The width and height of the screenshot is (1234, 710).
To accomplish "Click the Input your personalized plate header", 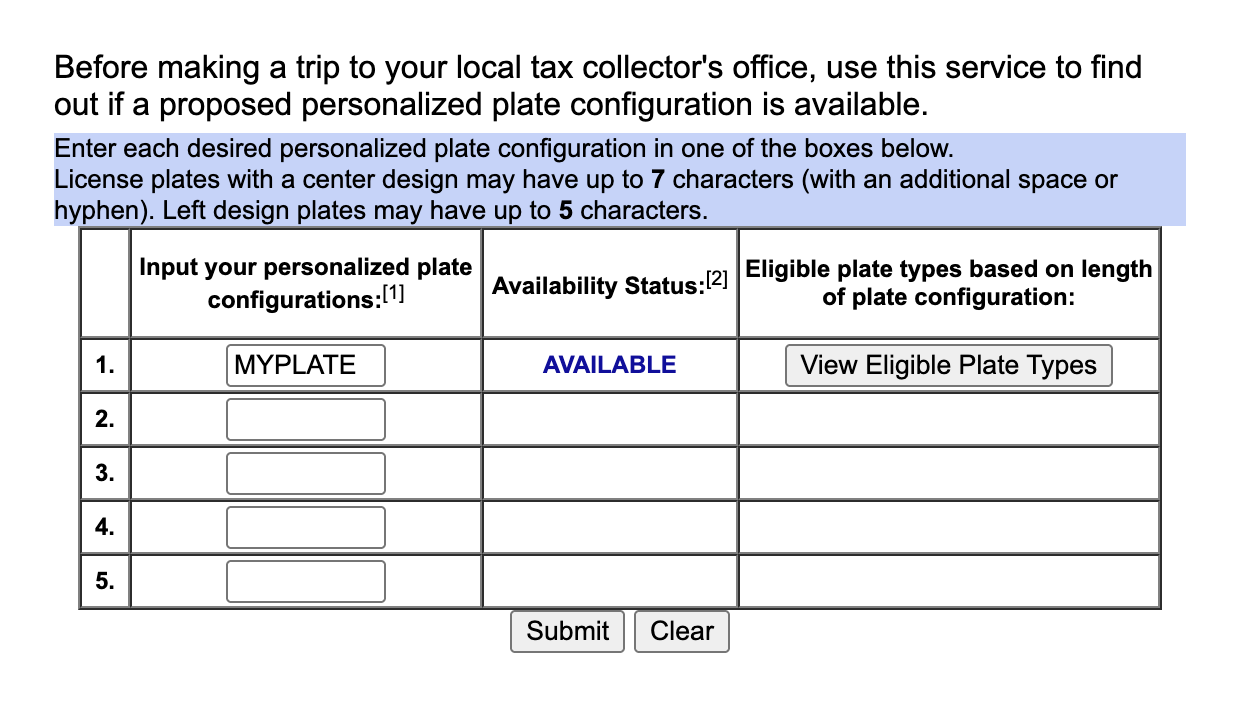I will 305,268.
